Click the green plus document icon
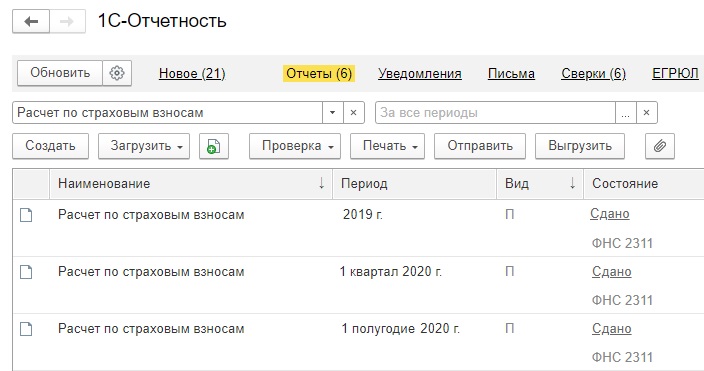Viewport: 704px width, 371px height. (214, 146)
